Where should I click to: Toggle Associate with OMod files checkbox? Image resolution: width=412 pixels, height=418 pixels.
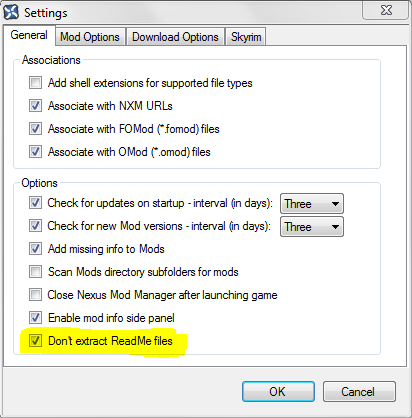tap(35, 152)
